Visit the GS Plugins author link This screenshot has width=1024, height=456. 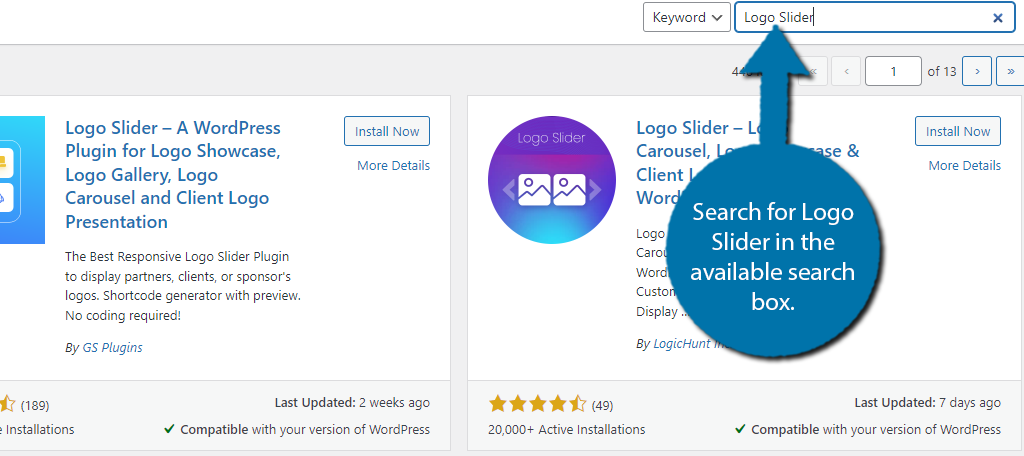coord(112,348)
